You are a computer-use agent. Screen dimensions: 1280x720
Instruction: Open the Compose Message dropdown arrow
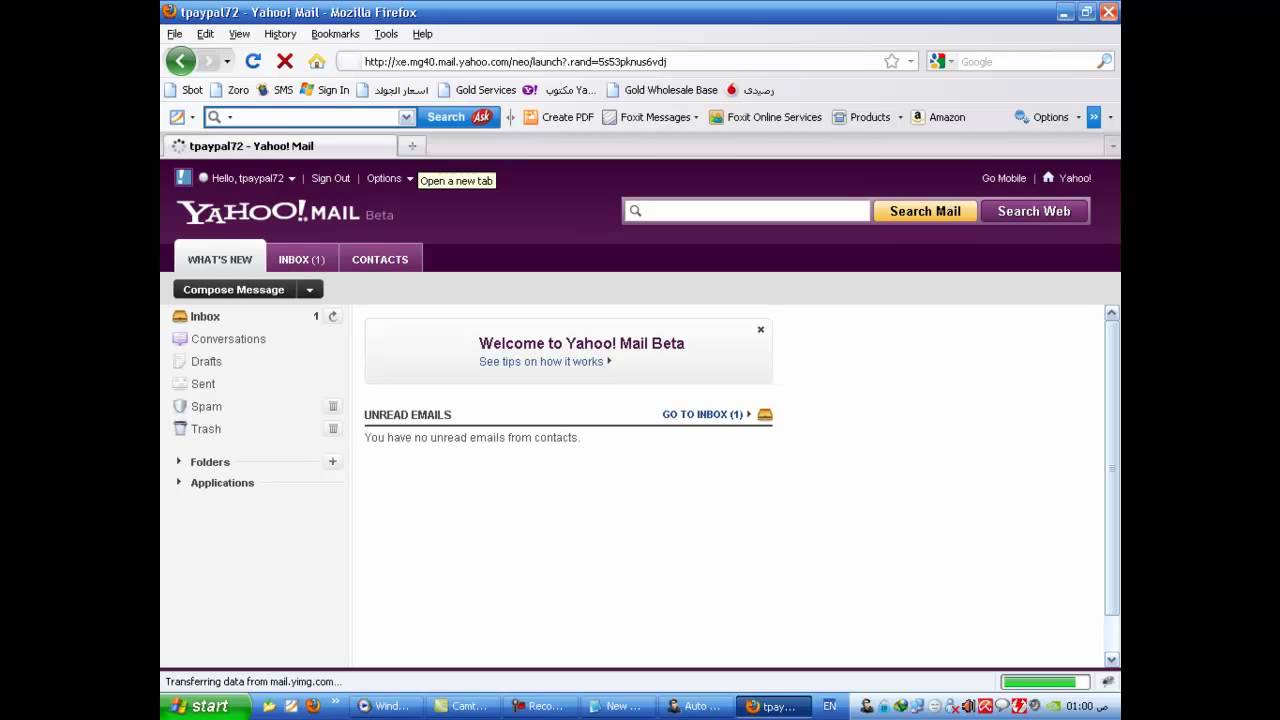pyautogui.click(x=310, y=290)
